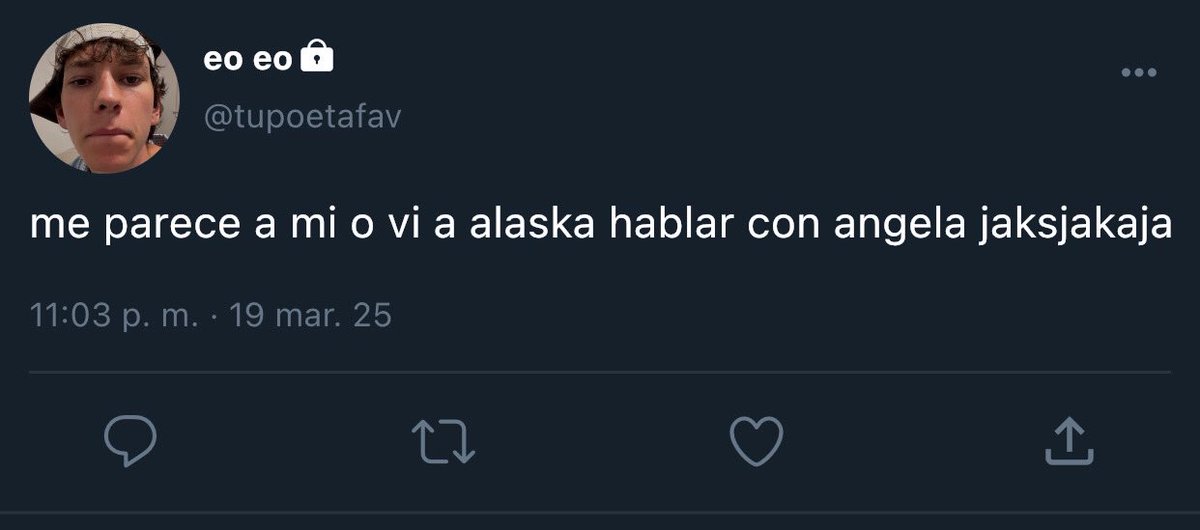The height and width of the screenshot is (530, 1200).
Task: Reply to the tweet via speech bubble icon
Action: (x=130, y=441)
